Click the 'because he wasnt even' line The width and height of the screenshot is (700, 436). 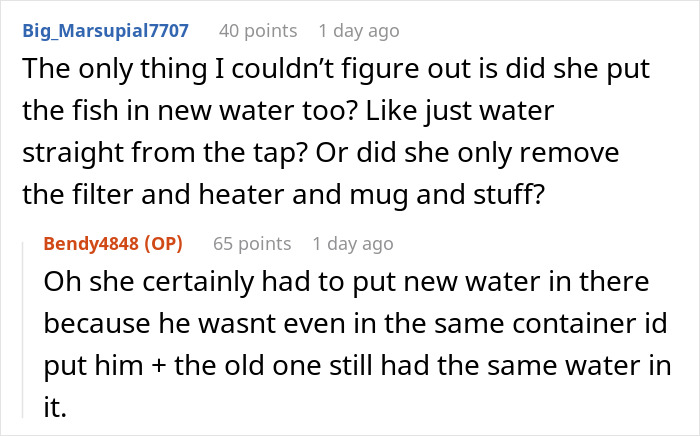click(x=355, y=324)
